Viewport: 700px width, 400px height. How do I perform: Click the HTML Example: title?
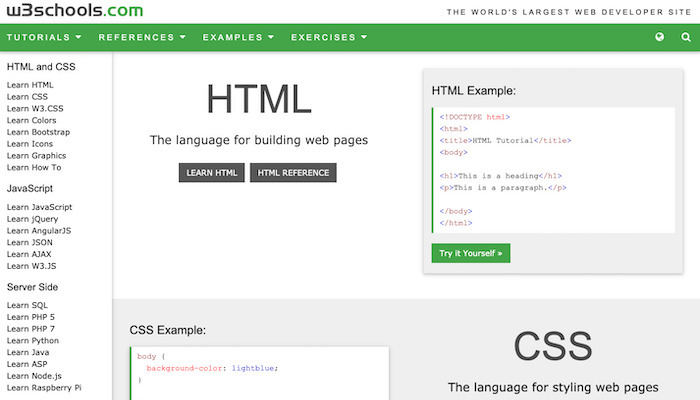[474, 91]
